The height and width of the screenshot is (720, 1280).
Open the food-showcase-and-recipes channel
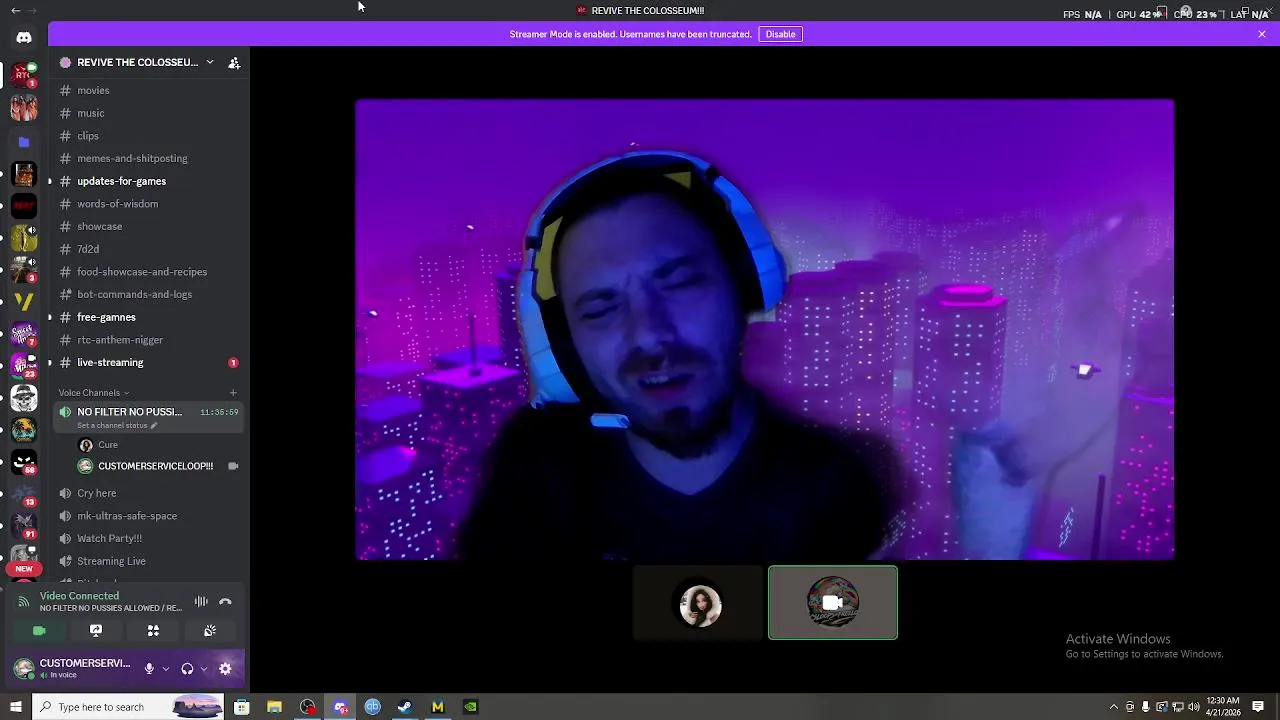tap(149, 272)
